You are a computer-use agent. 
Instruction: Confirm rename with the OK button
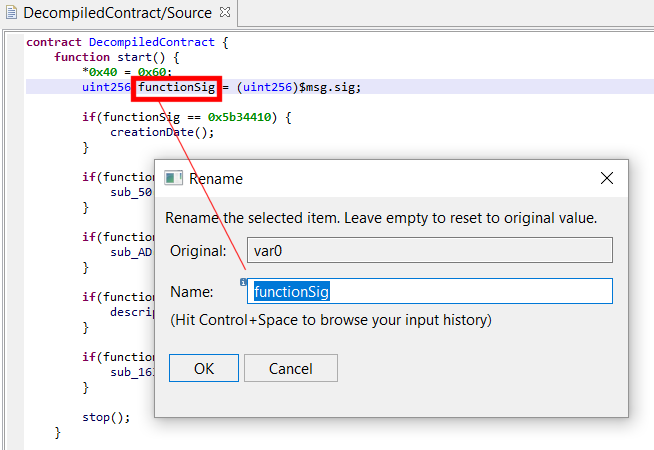pos(204,368)
